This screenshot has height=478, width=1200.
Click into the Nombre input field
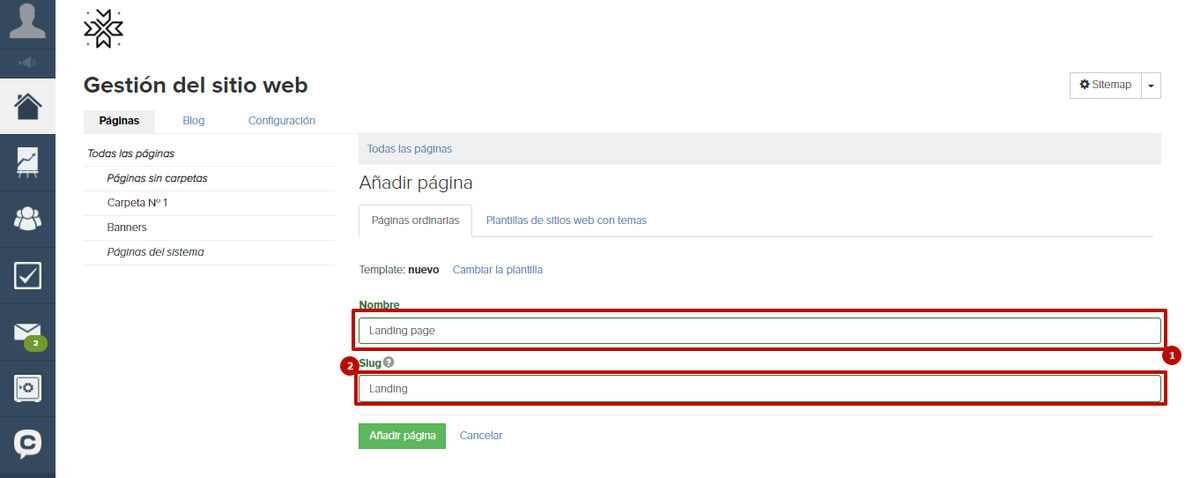(760, 330)
